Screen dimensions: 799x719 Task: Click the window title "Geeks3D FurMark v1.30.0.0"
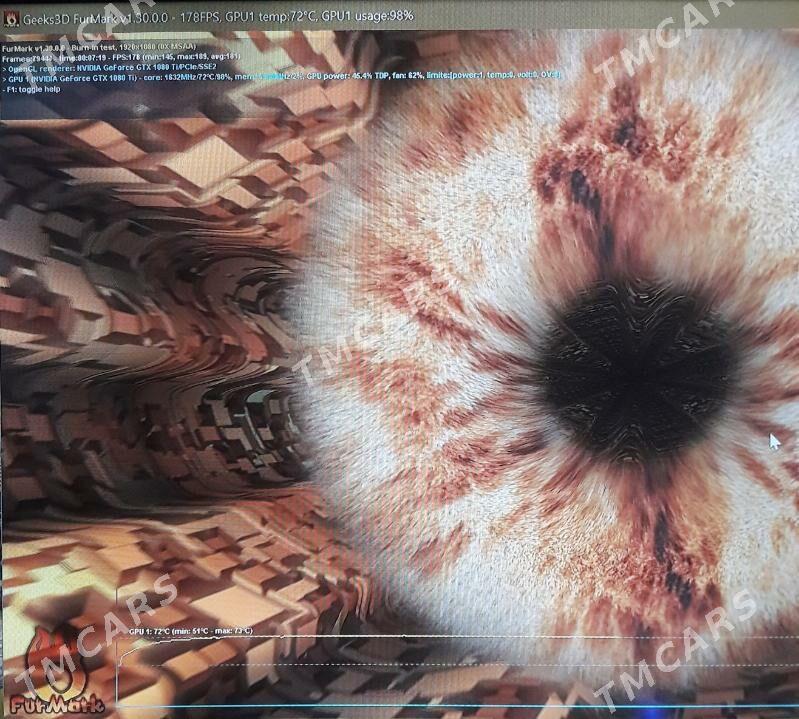click(x=95, y=18)
